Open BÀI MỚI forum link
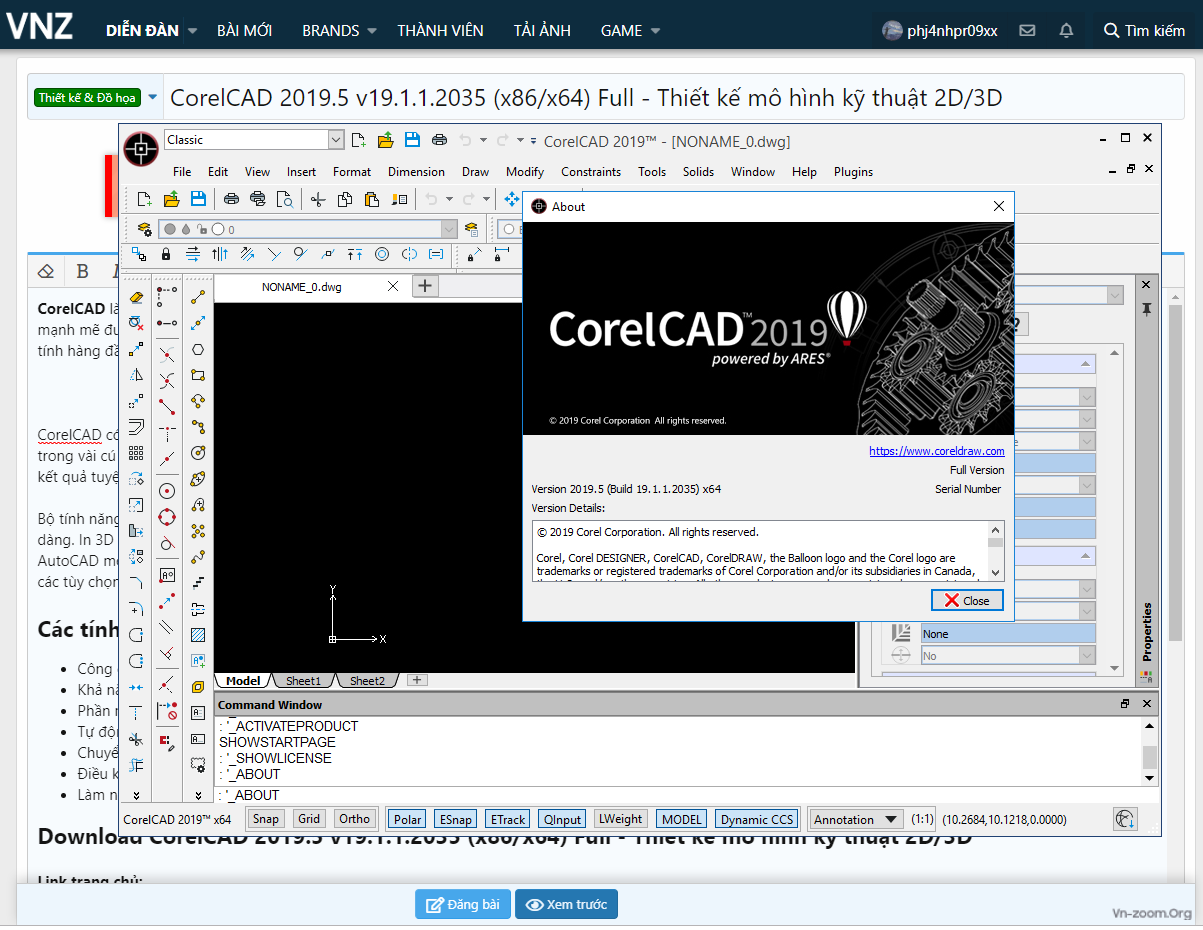 (244, 31)
